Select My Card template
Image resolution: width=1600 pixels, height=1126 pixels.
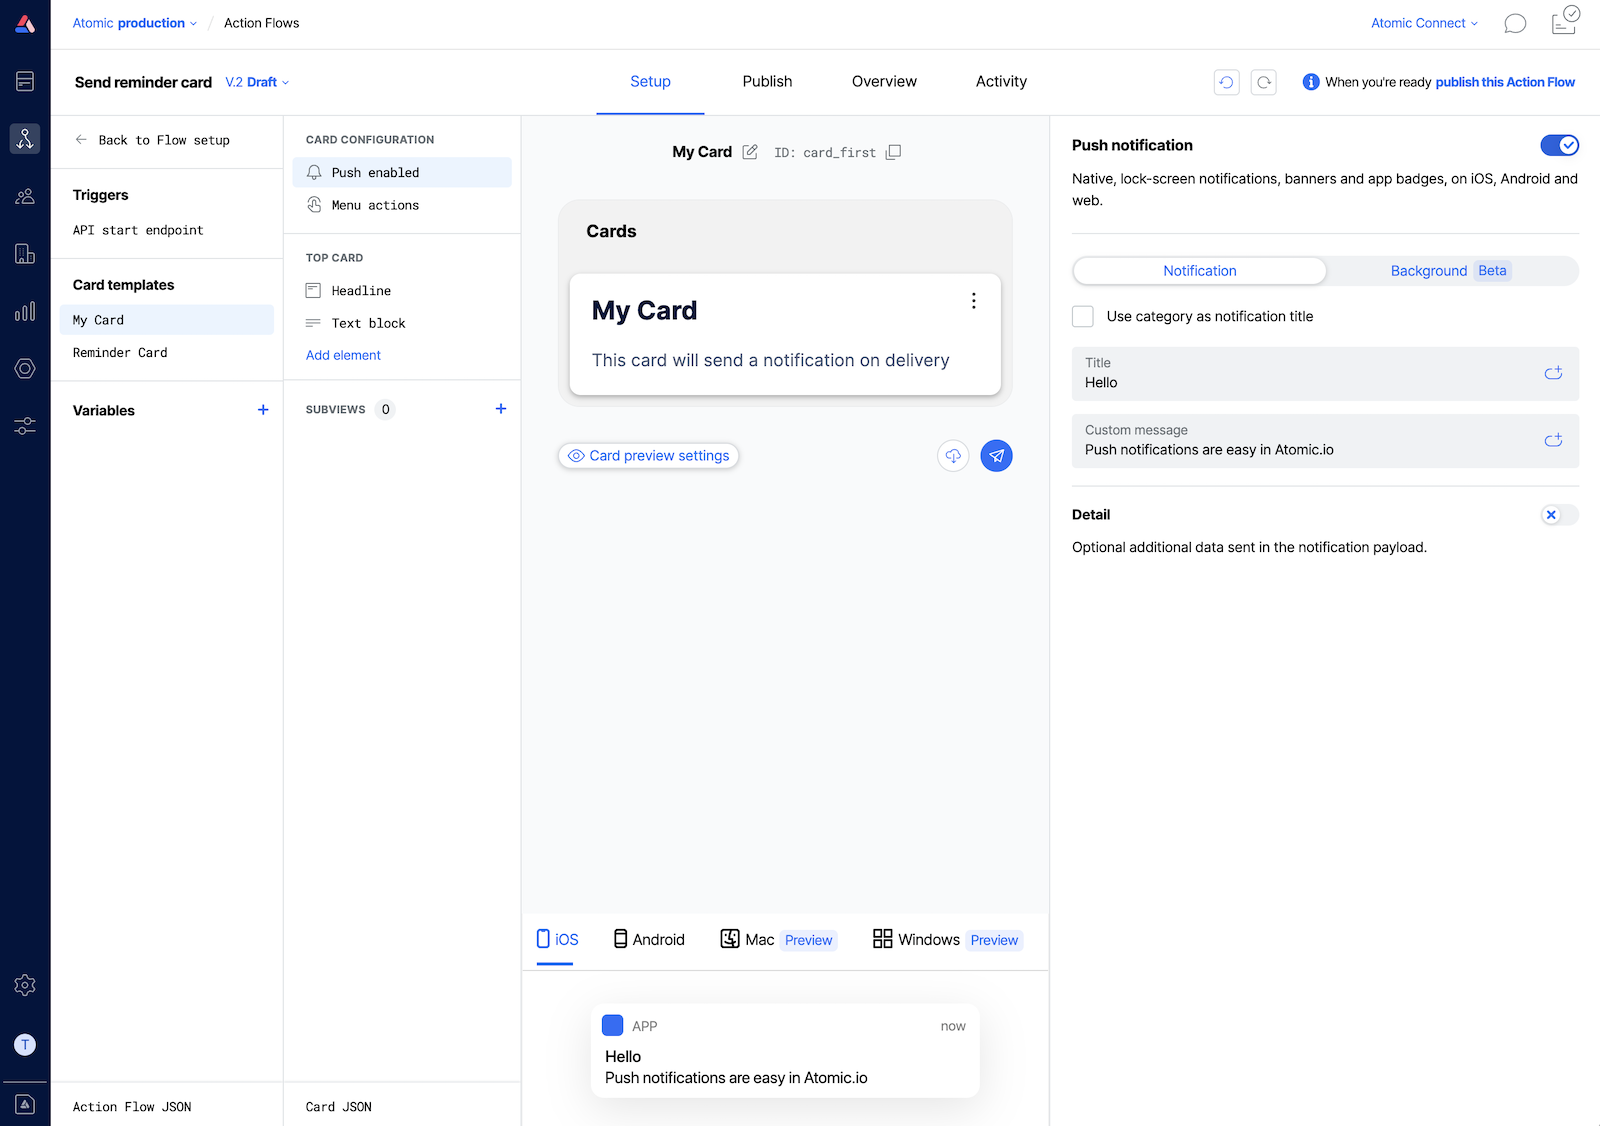point(166,320)
